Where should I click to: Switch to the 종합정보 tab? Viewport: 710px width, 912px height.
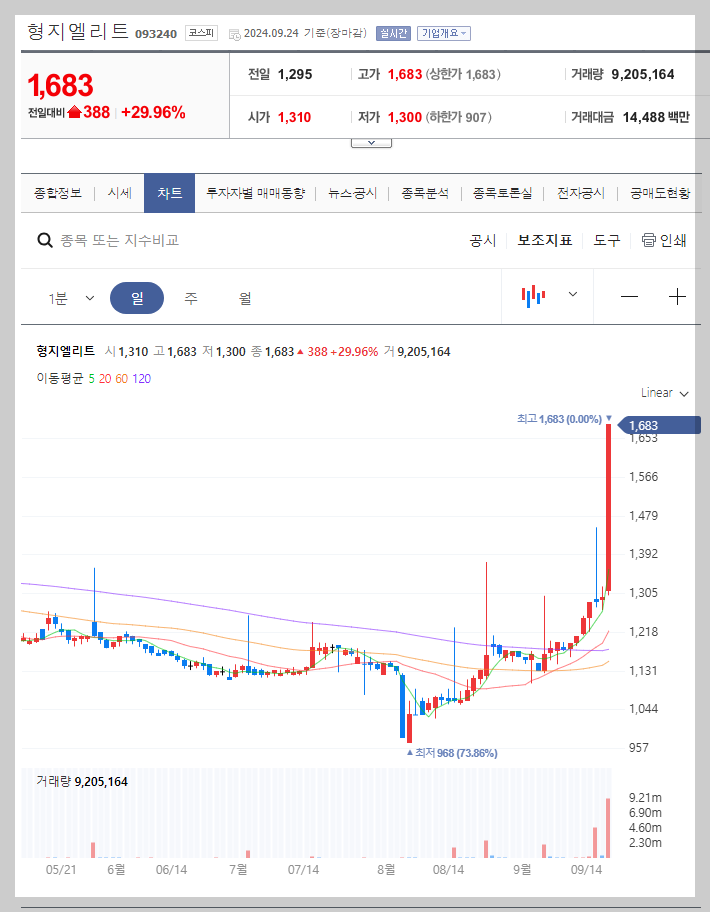(59, 192)
